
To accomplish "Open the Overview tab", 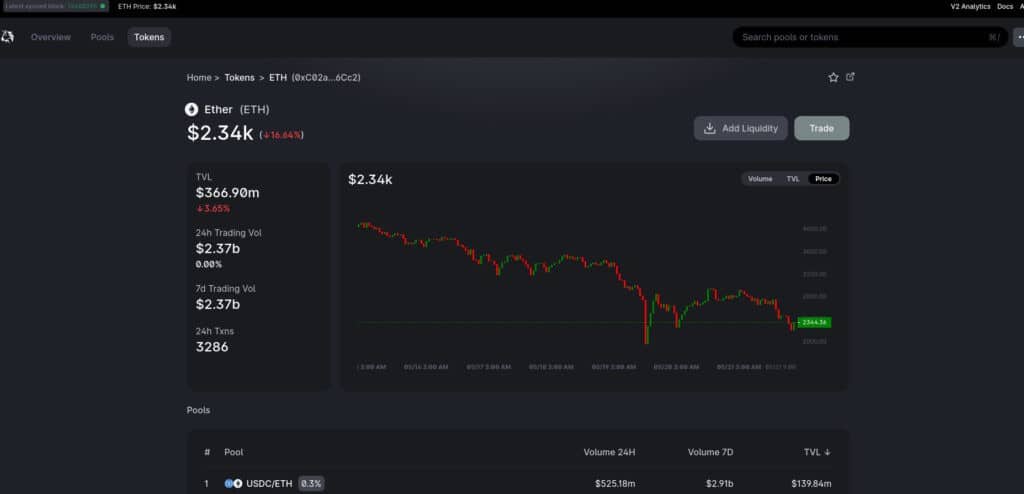I will (50, 37).
